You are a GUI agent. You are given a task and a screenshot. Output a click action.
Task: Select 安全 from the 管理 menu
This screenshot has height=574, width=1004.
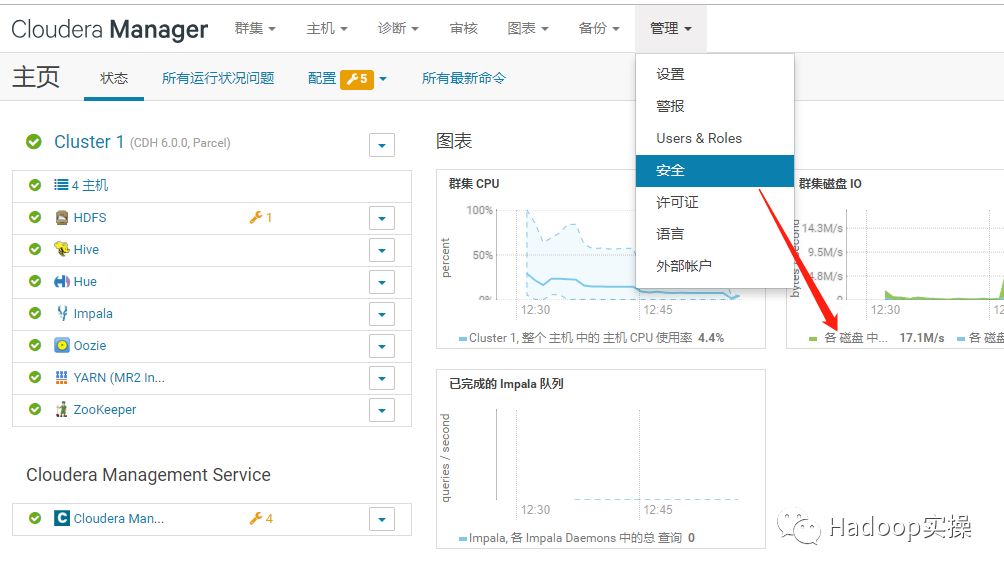click(x=670, y=170)
